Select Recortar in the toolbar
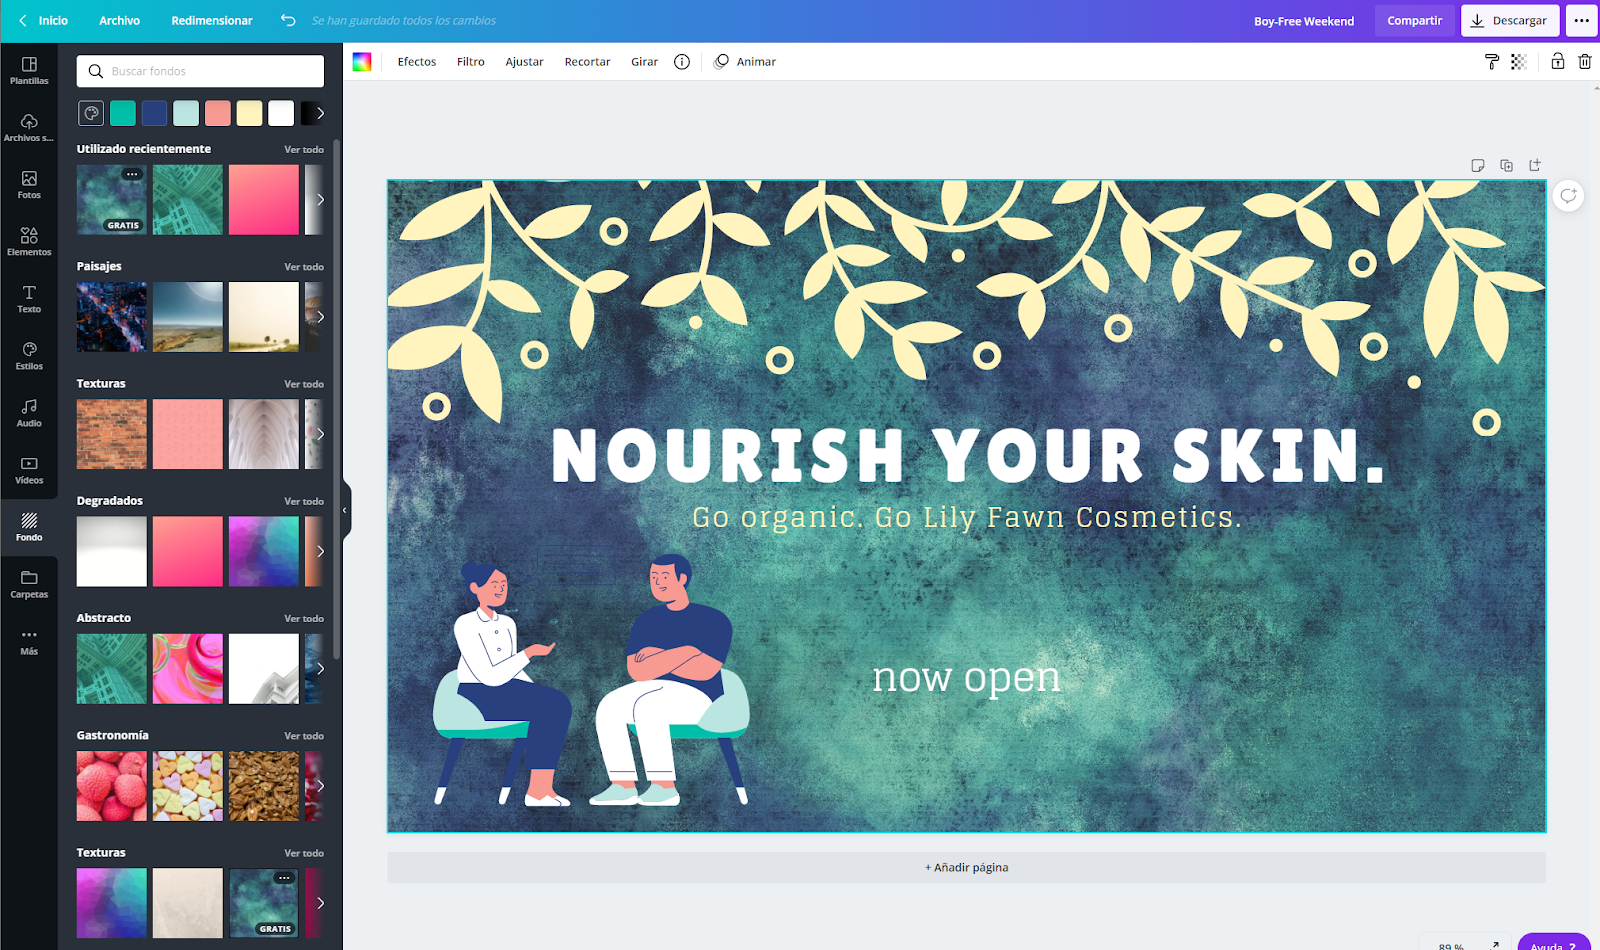Screen dimensions: 1600x950 [587, 62]
